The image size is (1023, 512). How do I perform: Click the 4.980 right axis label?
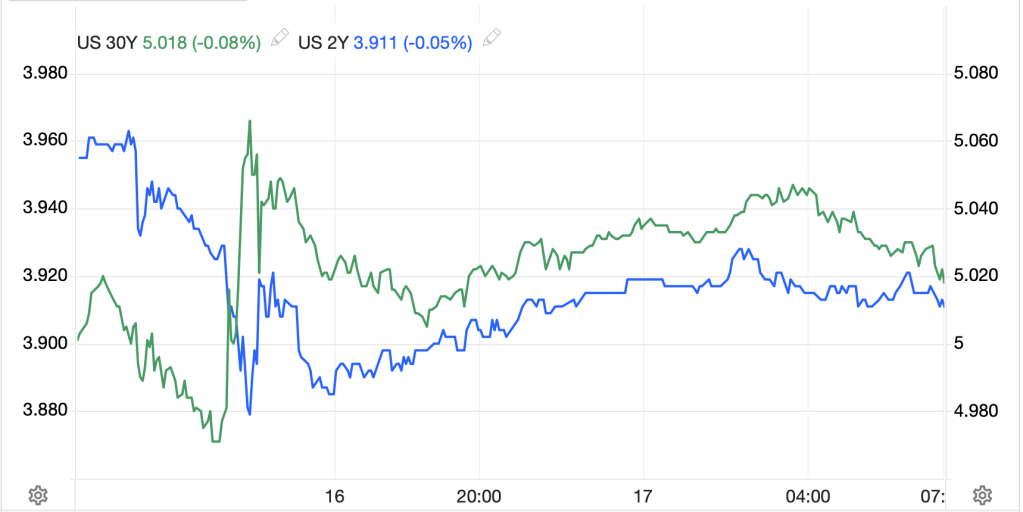point(980,411)
